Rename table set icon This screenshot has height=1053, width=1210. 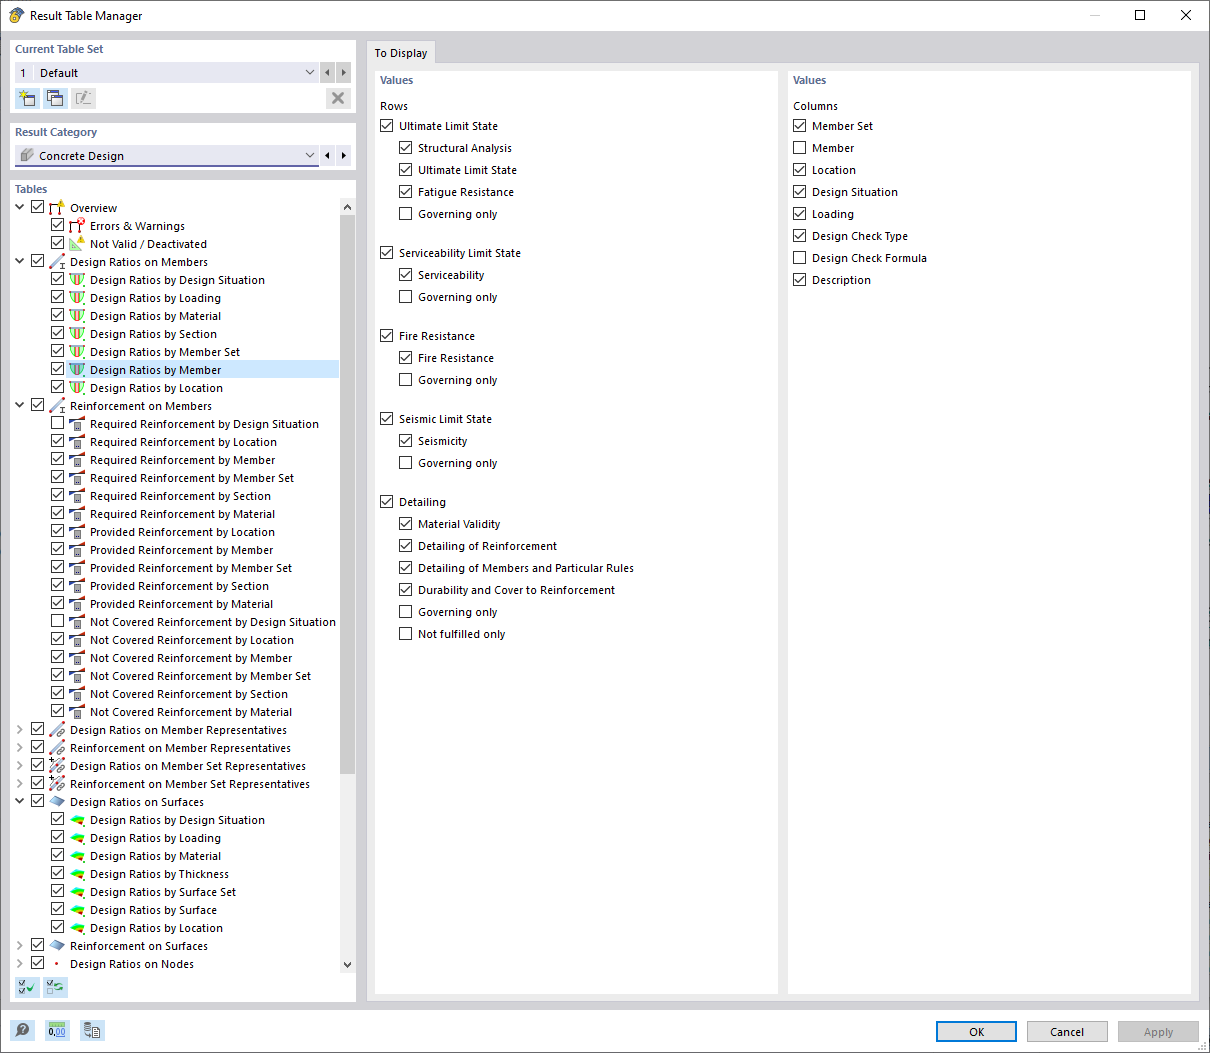pyautogui.click(x=83, y=98)
